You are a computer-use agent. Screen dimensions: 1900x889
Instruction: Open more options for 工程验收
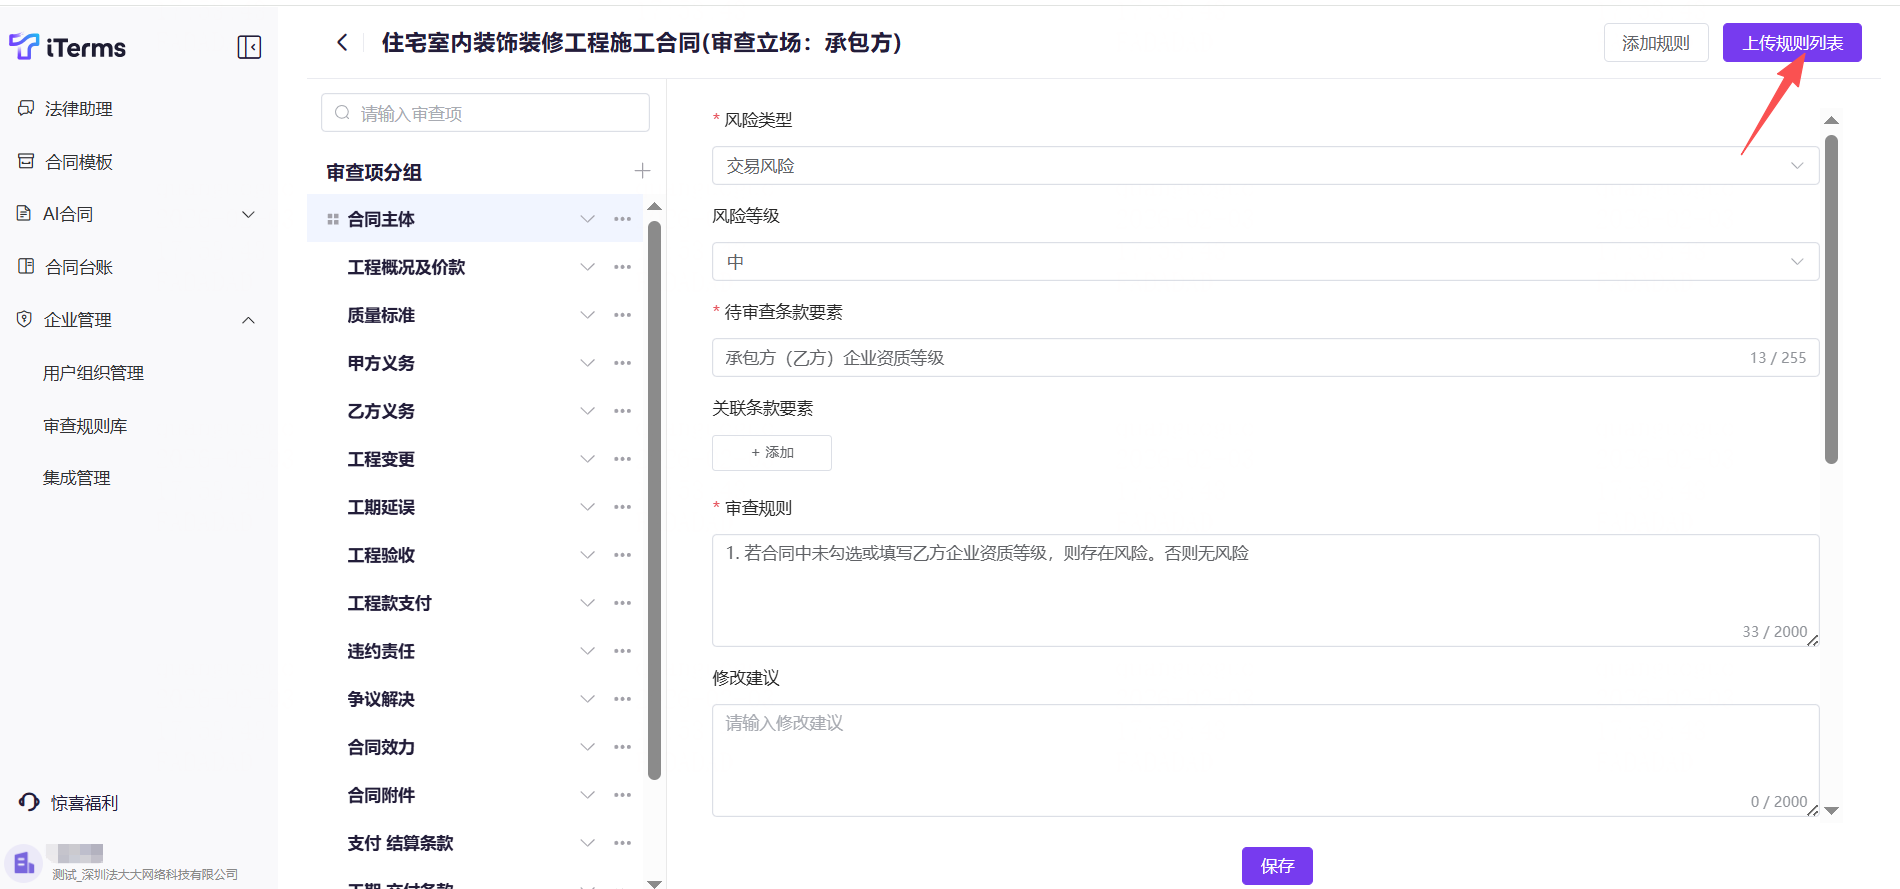coord(622,555)
